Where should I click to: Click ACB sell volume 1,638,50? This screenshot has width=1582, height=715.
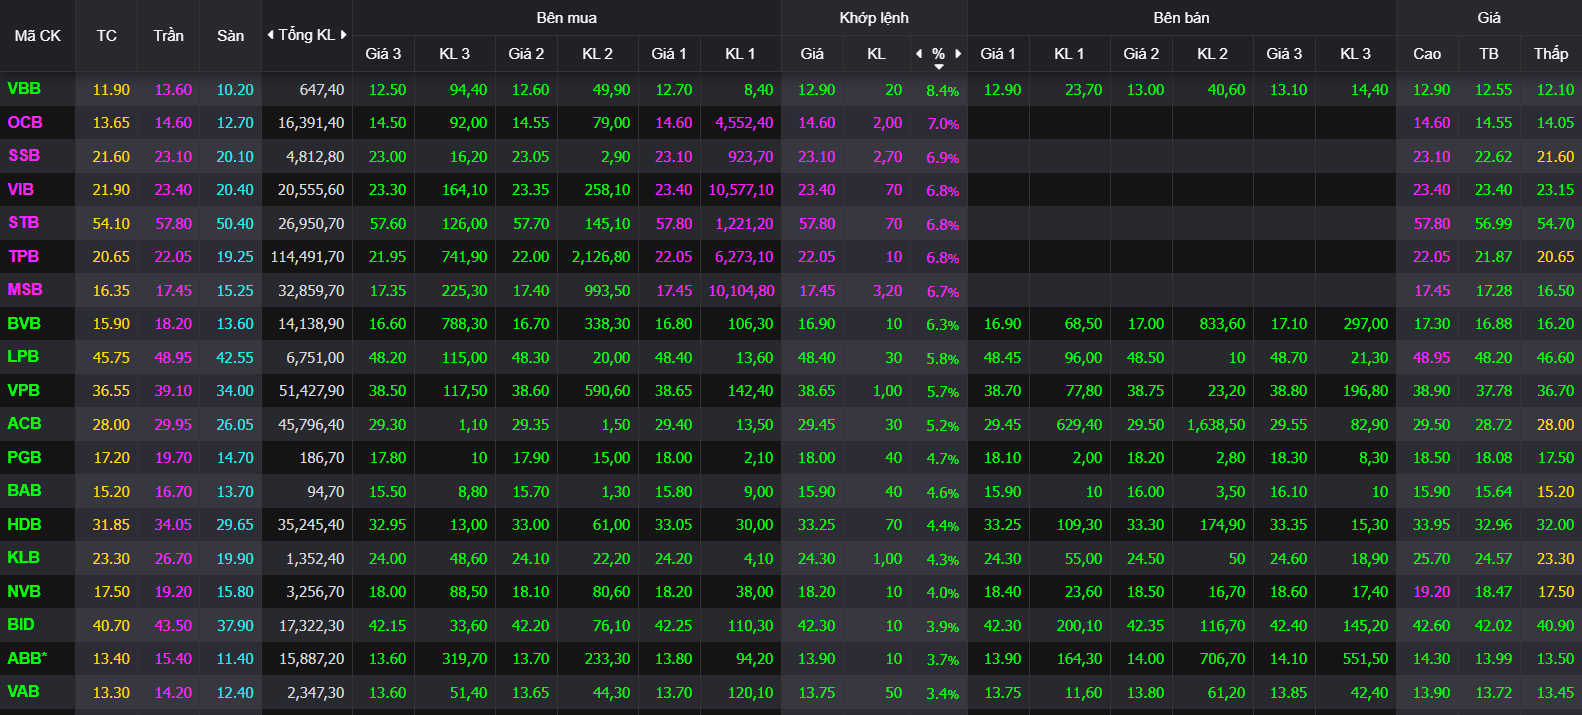pyautogui.click(x=1216, y=425)
